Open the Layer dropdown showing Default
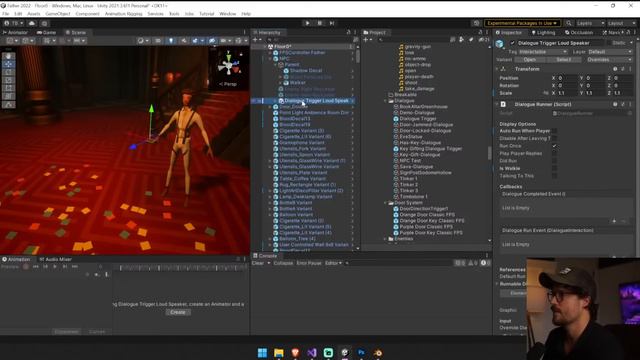 [x=610, y=52]
